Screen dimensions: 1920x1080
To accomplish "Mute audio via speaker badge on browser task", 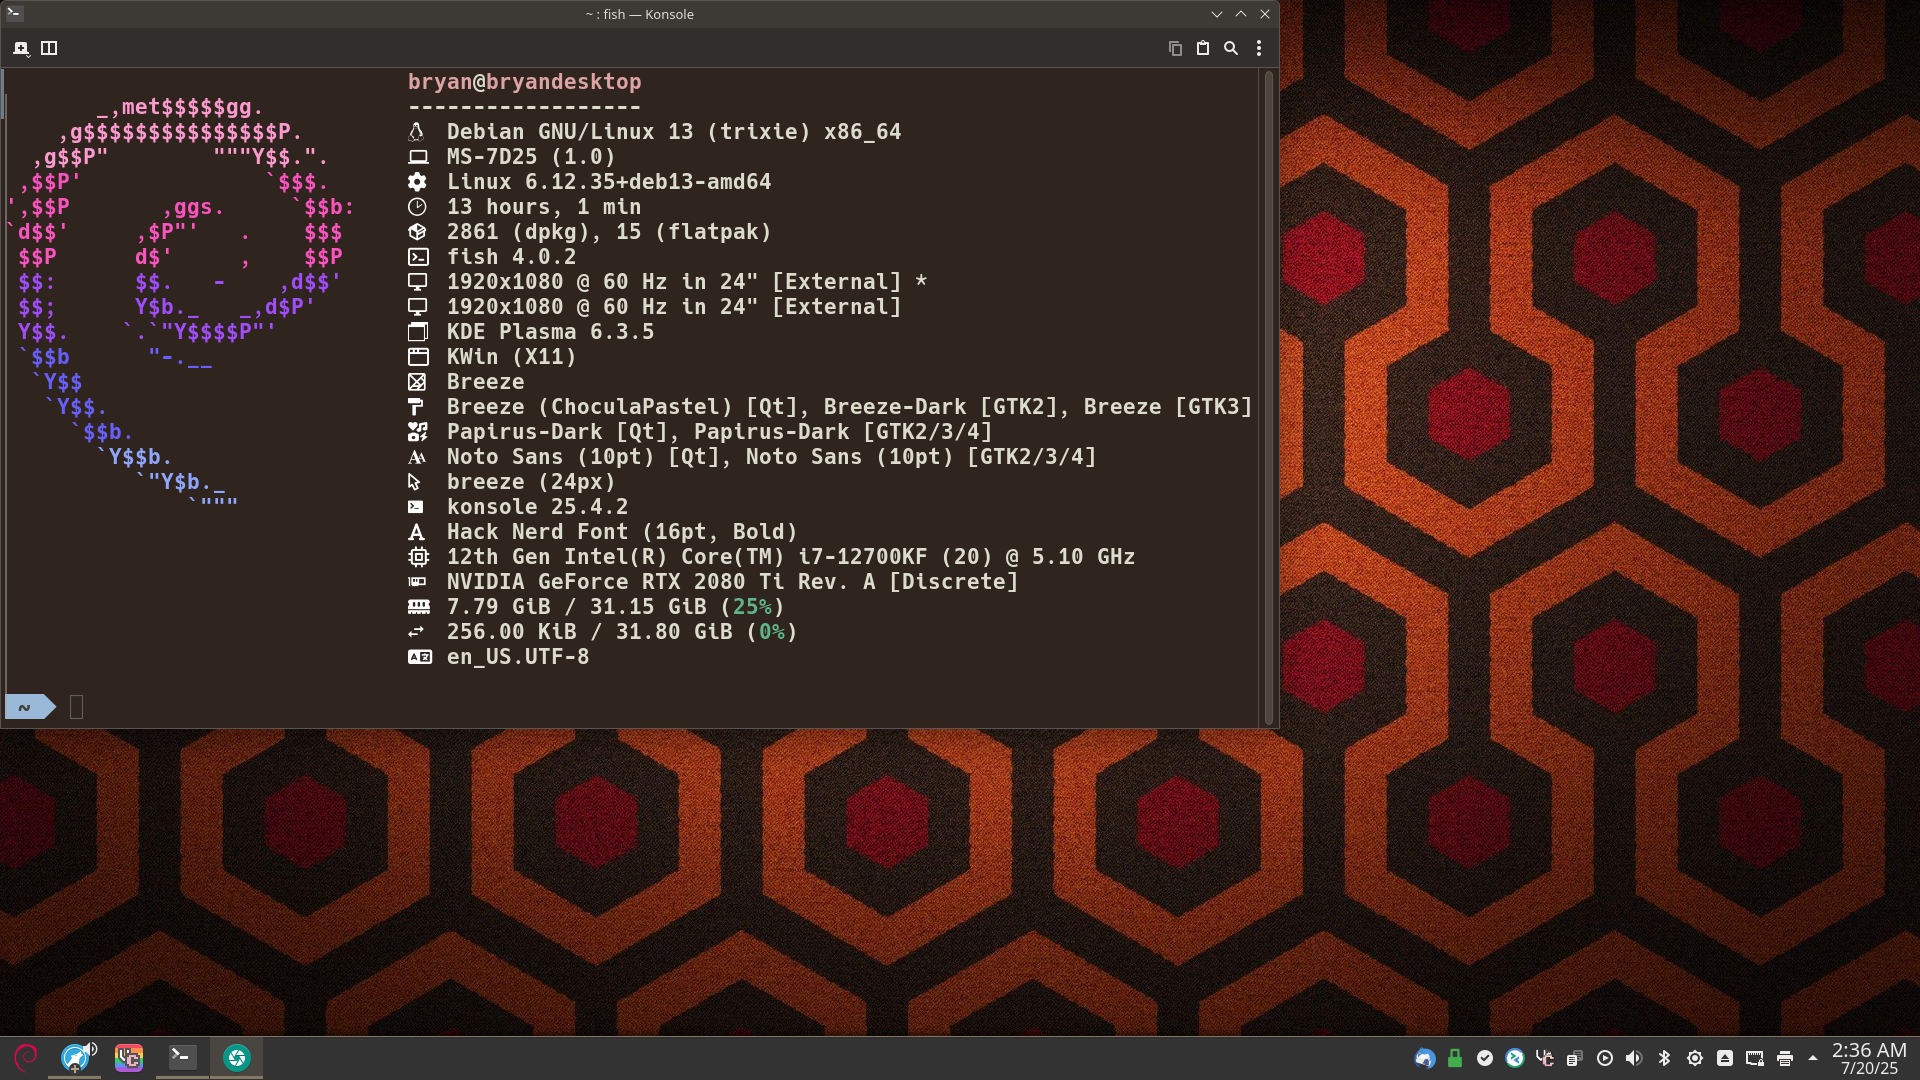I will [91, 1047].
